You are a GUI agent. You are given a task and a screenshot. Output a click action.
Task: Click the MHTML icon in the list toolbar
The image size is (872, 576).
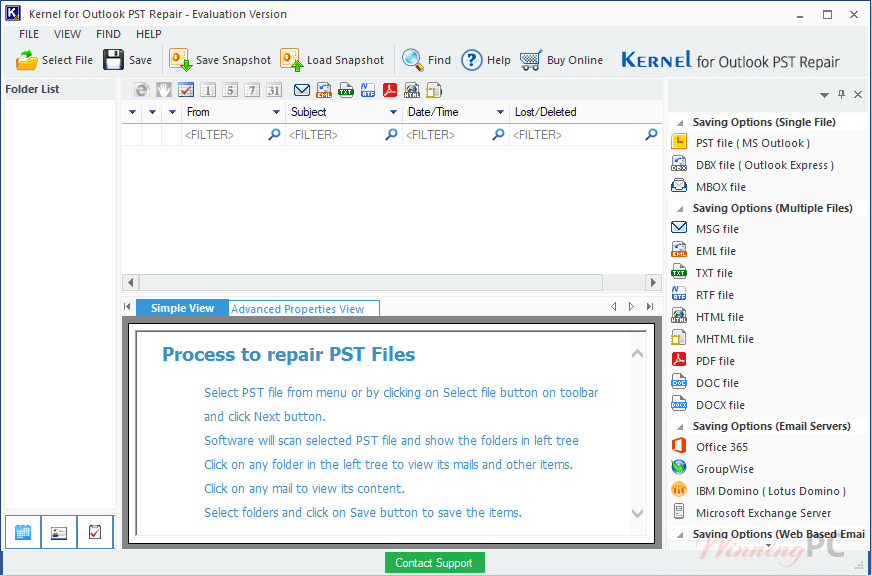[434, 90]
